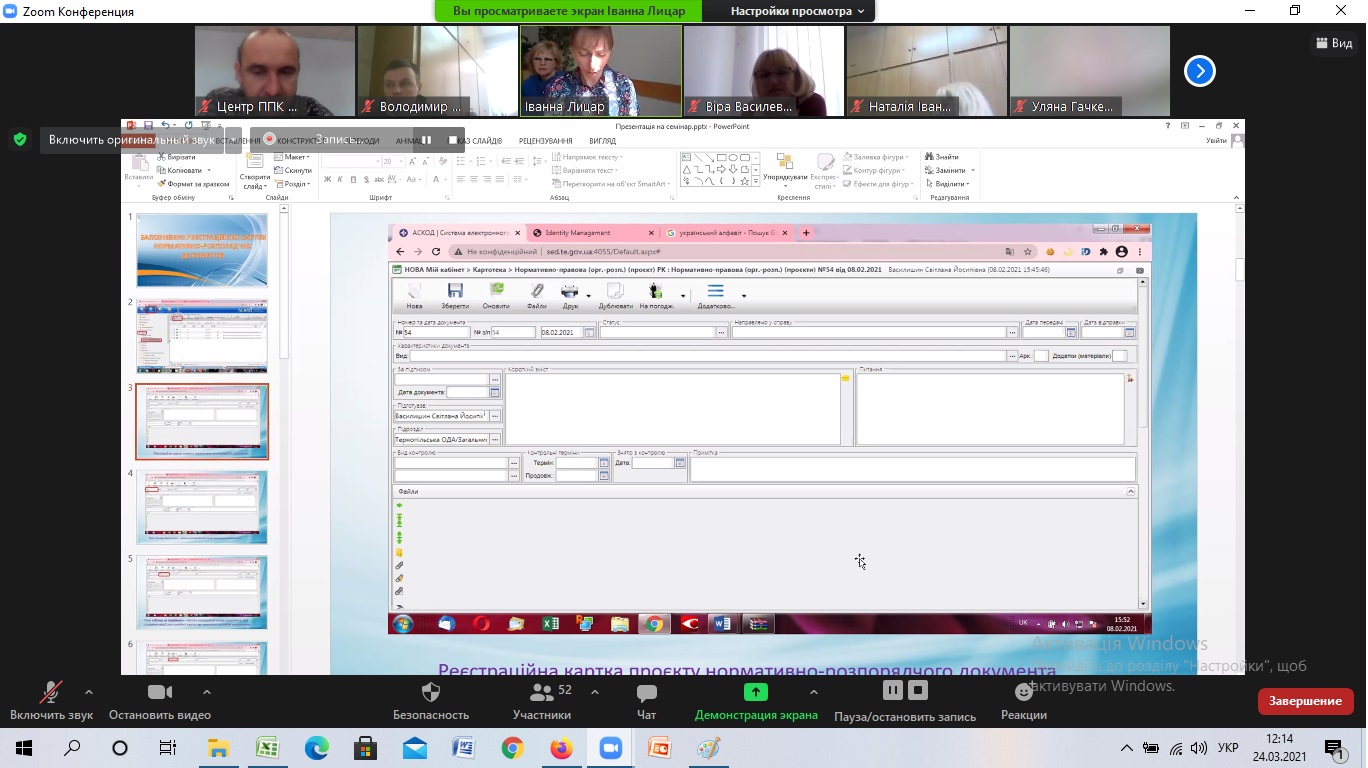The image size is (1368, 768).
Task: Open Mail app from the taskbar
Action: coord(414,748)
